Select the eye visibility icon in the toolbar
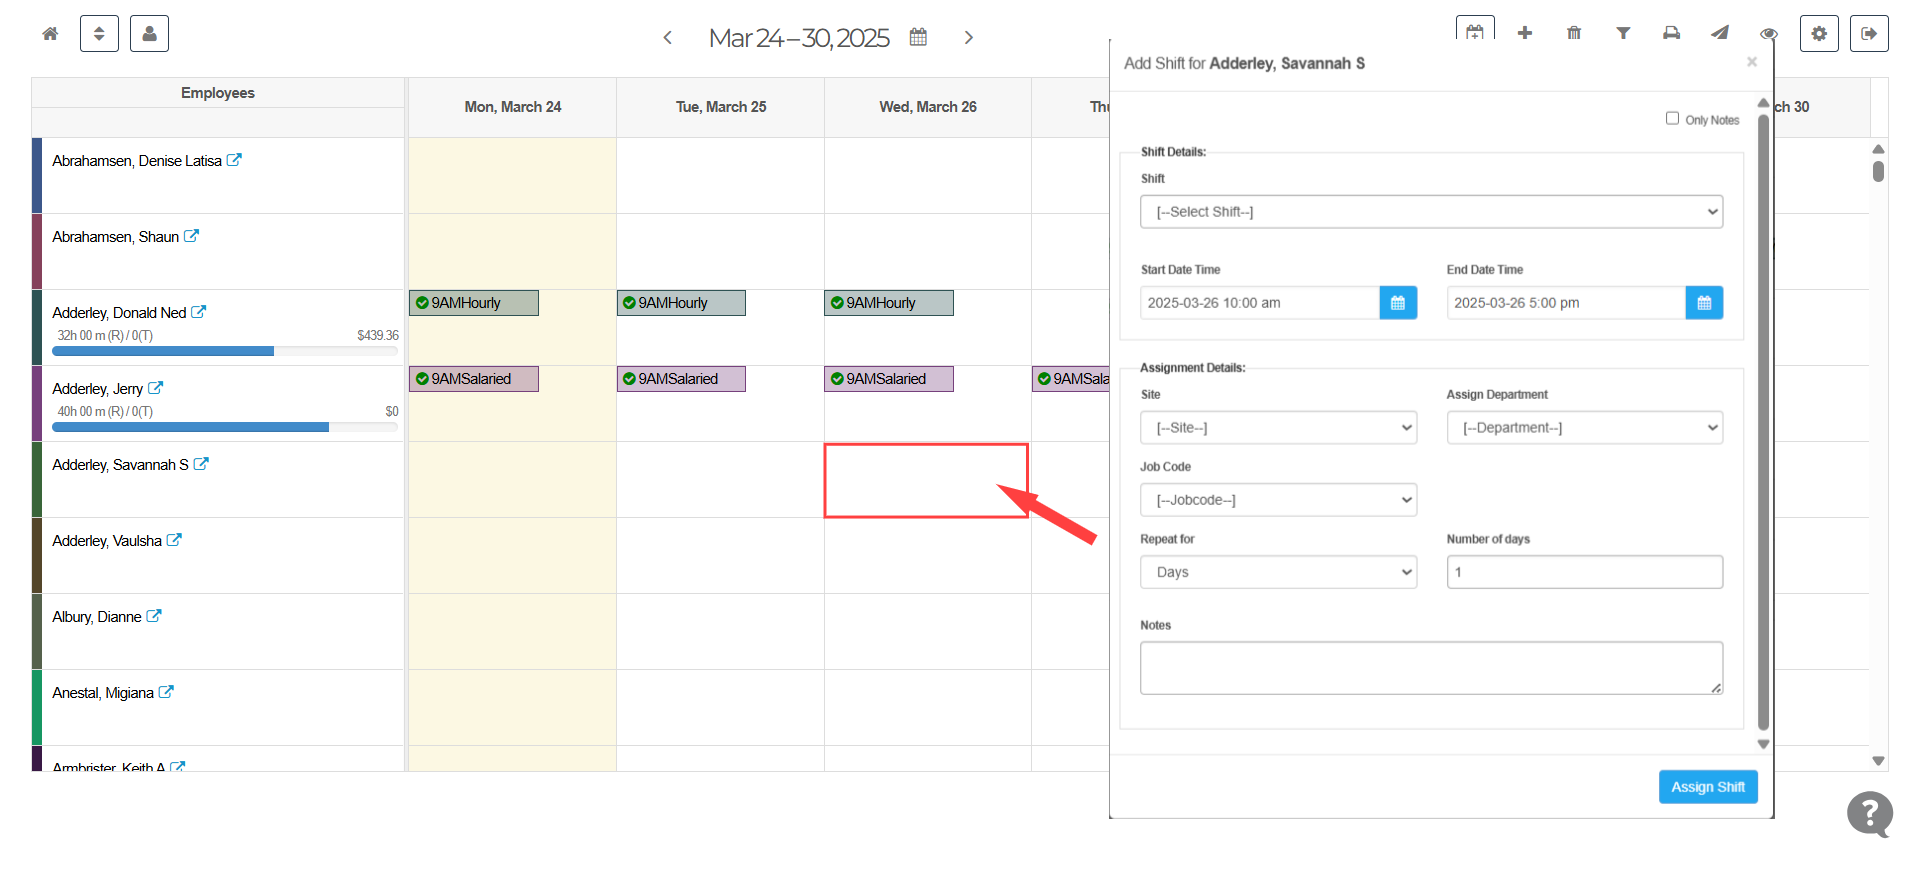 click(1769, 33)
